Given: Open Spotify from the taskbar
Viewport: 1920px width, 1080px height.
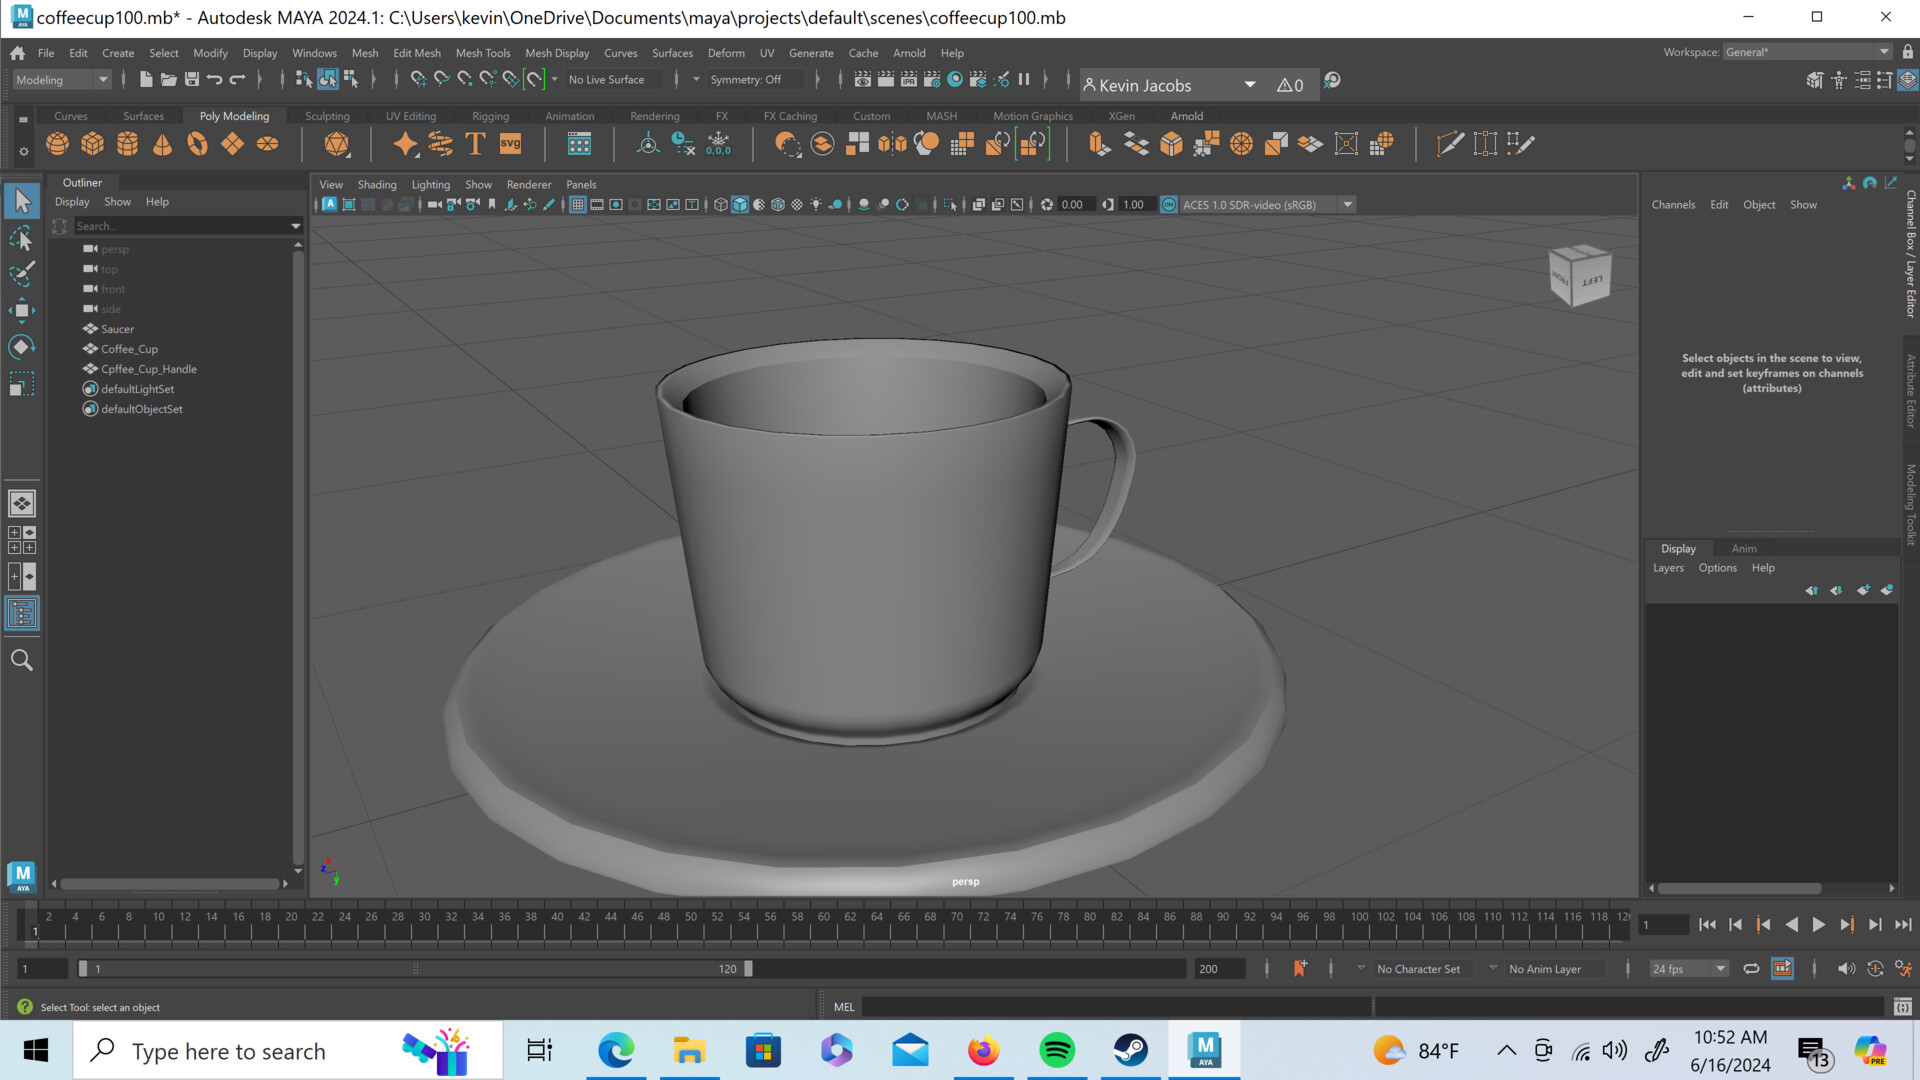Looking at the screenshot, I should pyautogui.click(x=1057, y=1050).
